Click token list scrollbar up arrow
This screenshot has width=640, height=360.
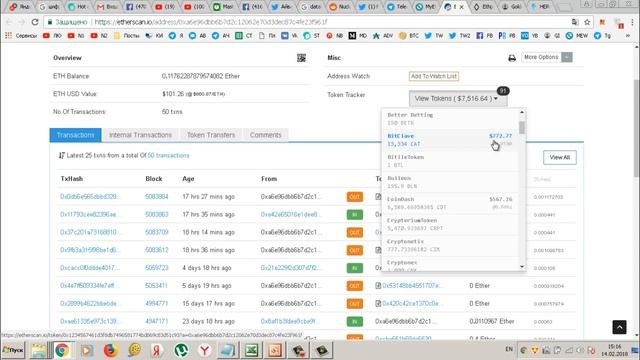522,112
